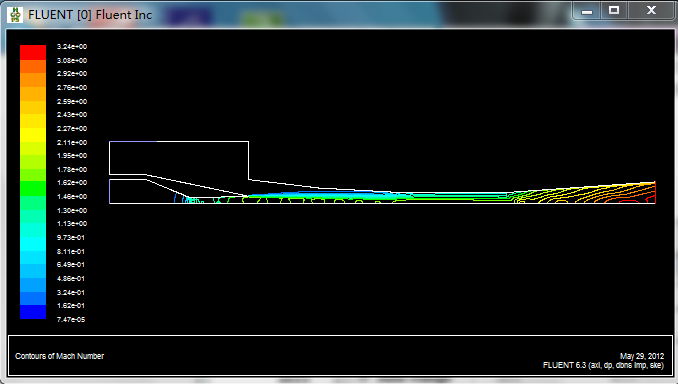The image size is (678, 384).
Task: Minimize the FLUENT window
Action: [x=587, y=11]
